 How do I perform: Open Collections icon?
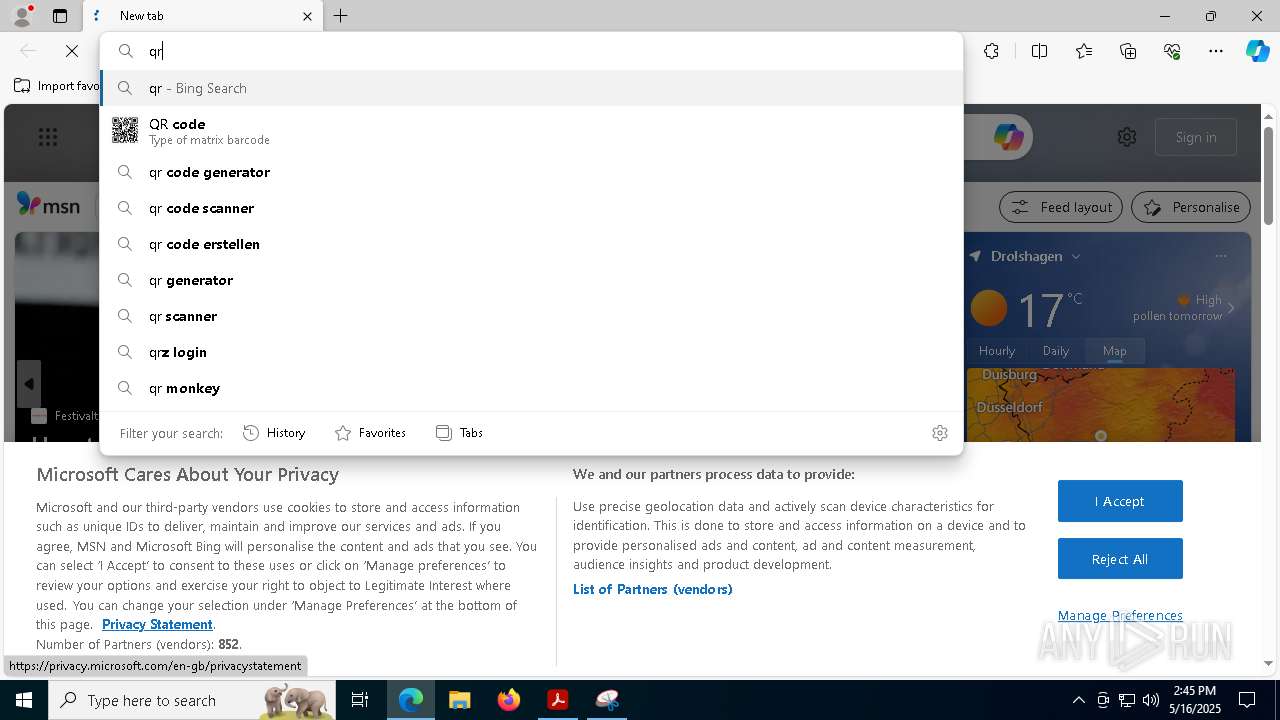(1128, 51)
